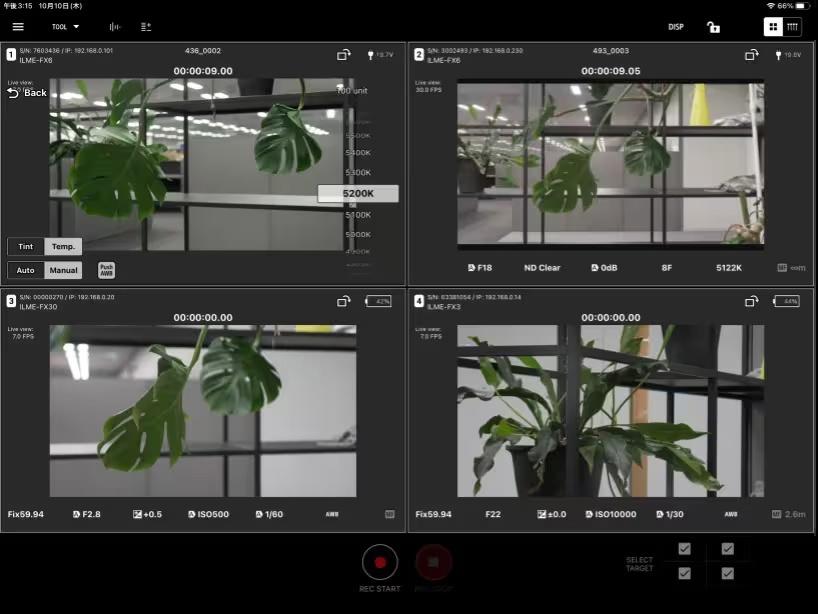
Task: Change camera 3 frame rate Fix59.94
Action: click(x=26, y=514)
